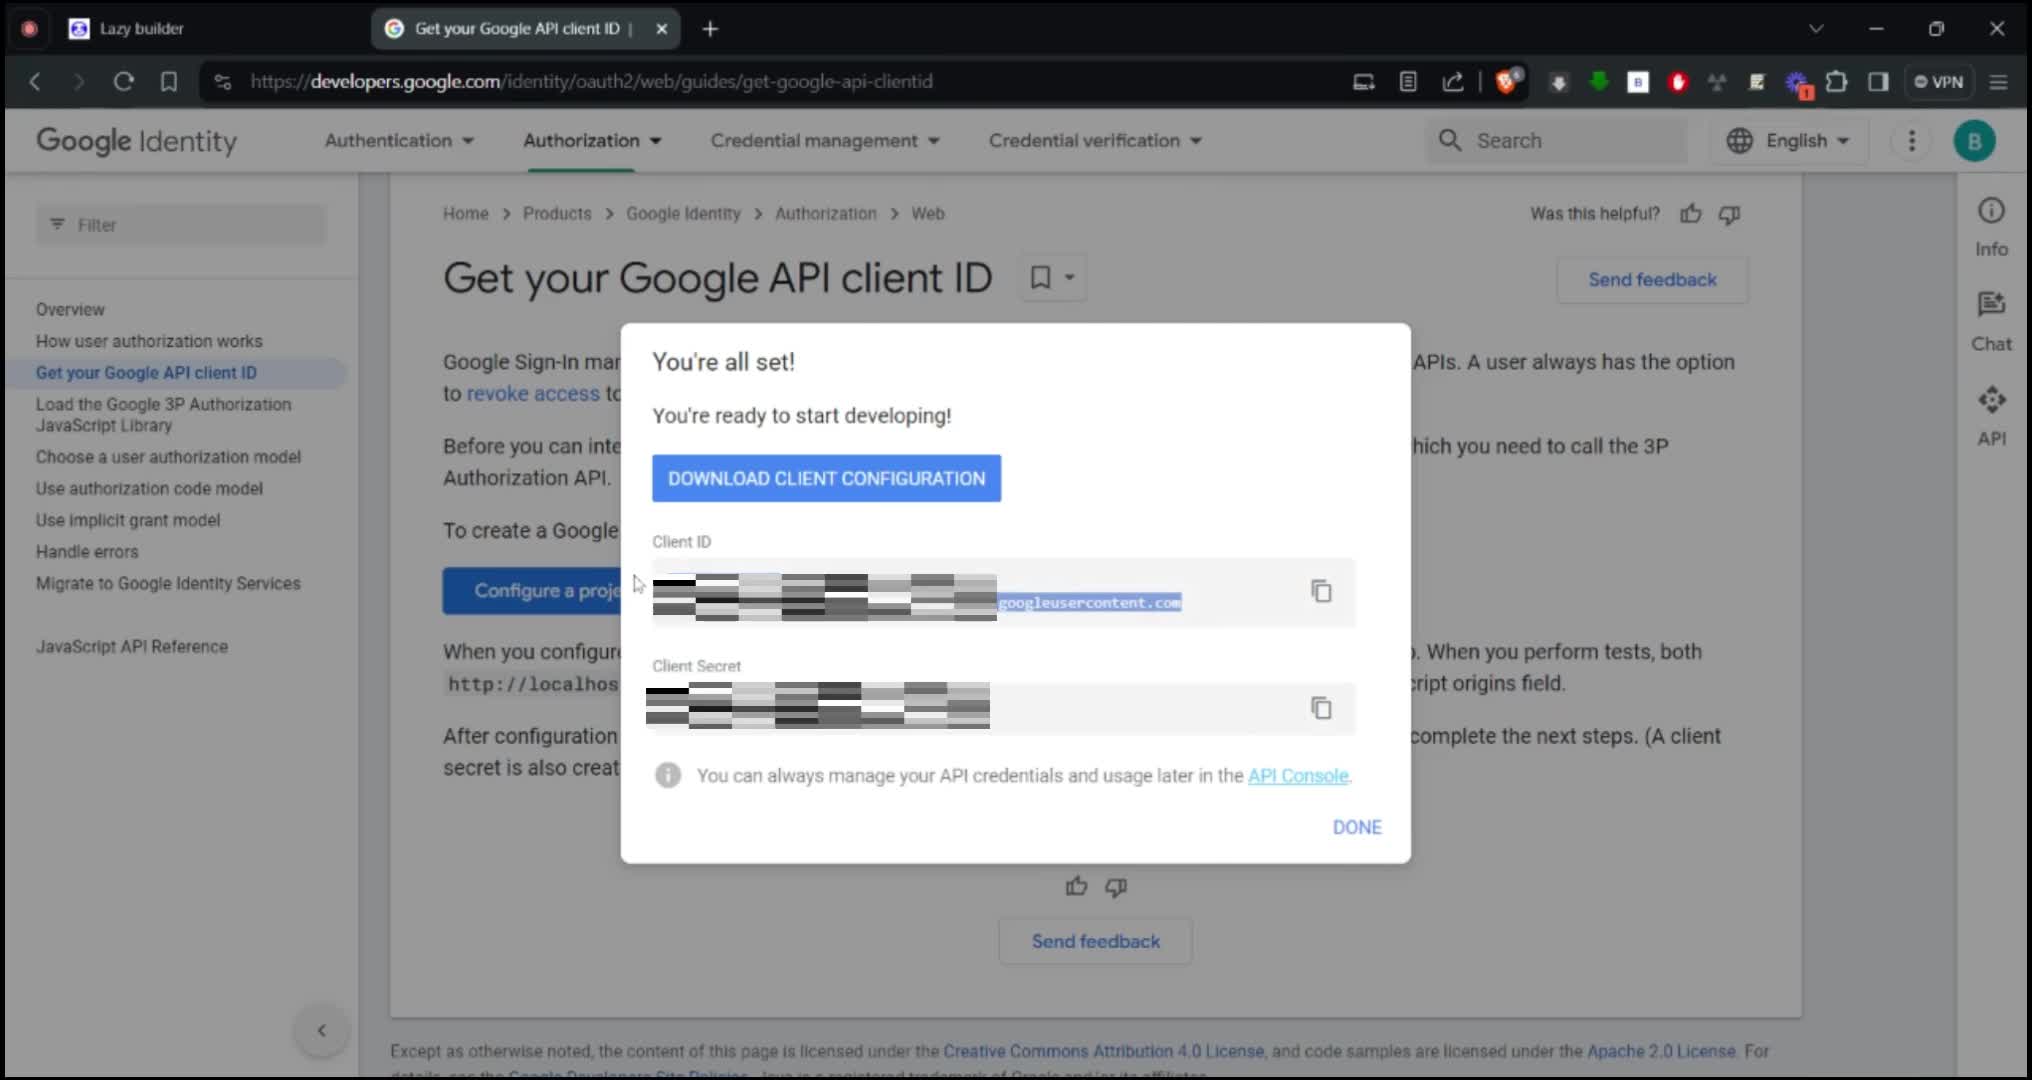Open How user authorization works page
The image size is (2032, 1080).
coord(149,341)
